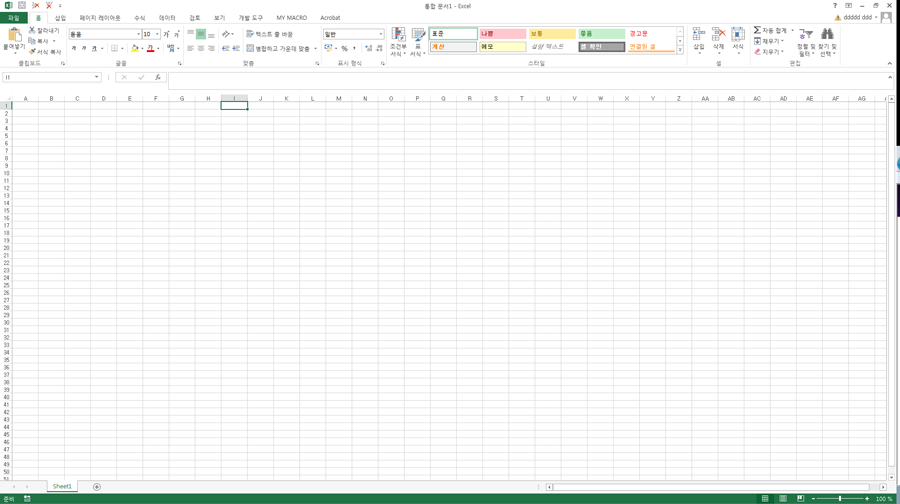Toggle bottom vertical alignment
The width and height of the screenshot is (900, 504).
click(211, 34)
